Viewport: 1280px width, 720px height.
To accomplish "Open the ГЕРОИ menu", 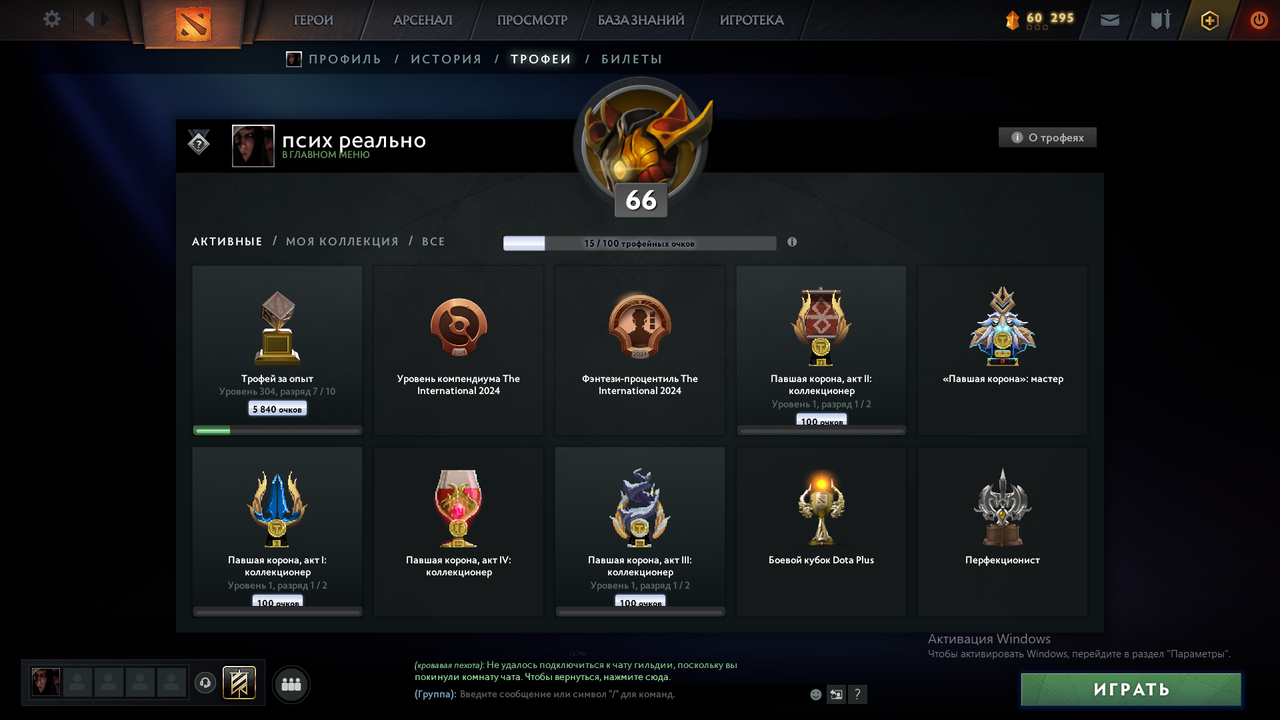I will tap(314, 20).
